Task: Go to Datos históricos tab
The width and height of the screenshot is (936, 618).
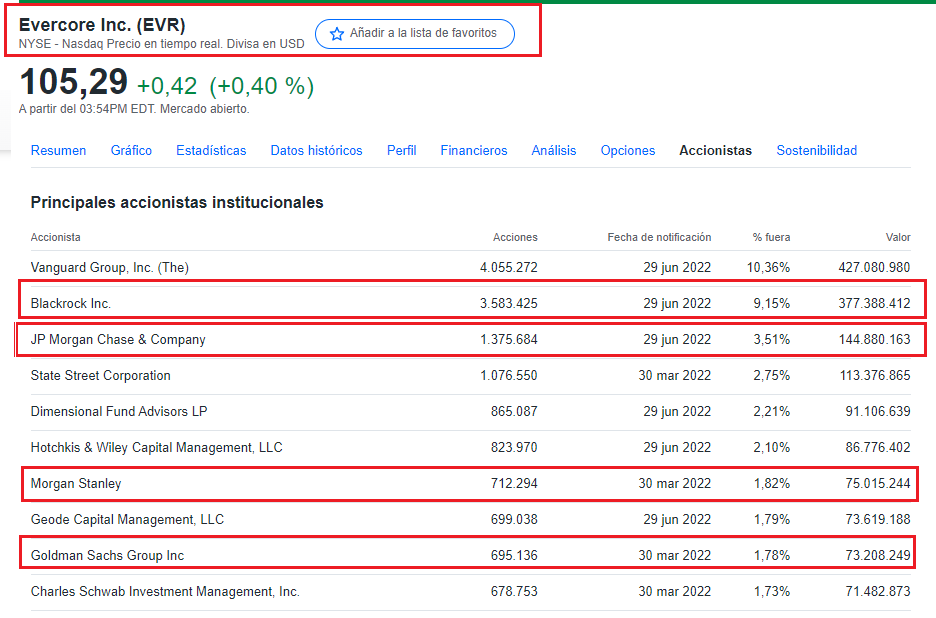Action: (316, 151)
